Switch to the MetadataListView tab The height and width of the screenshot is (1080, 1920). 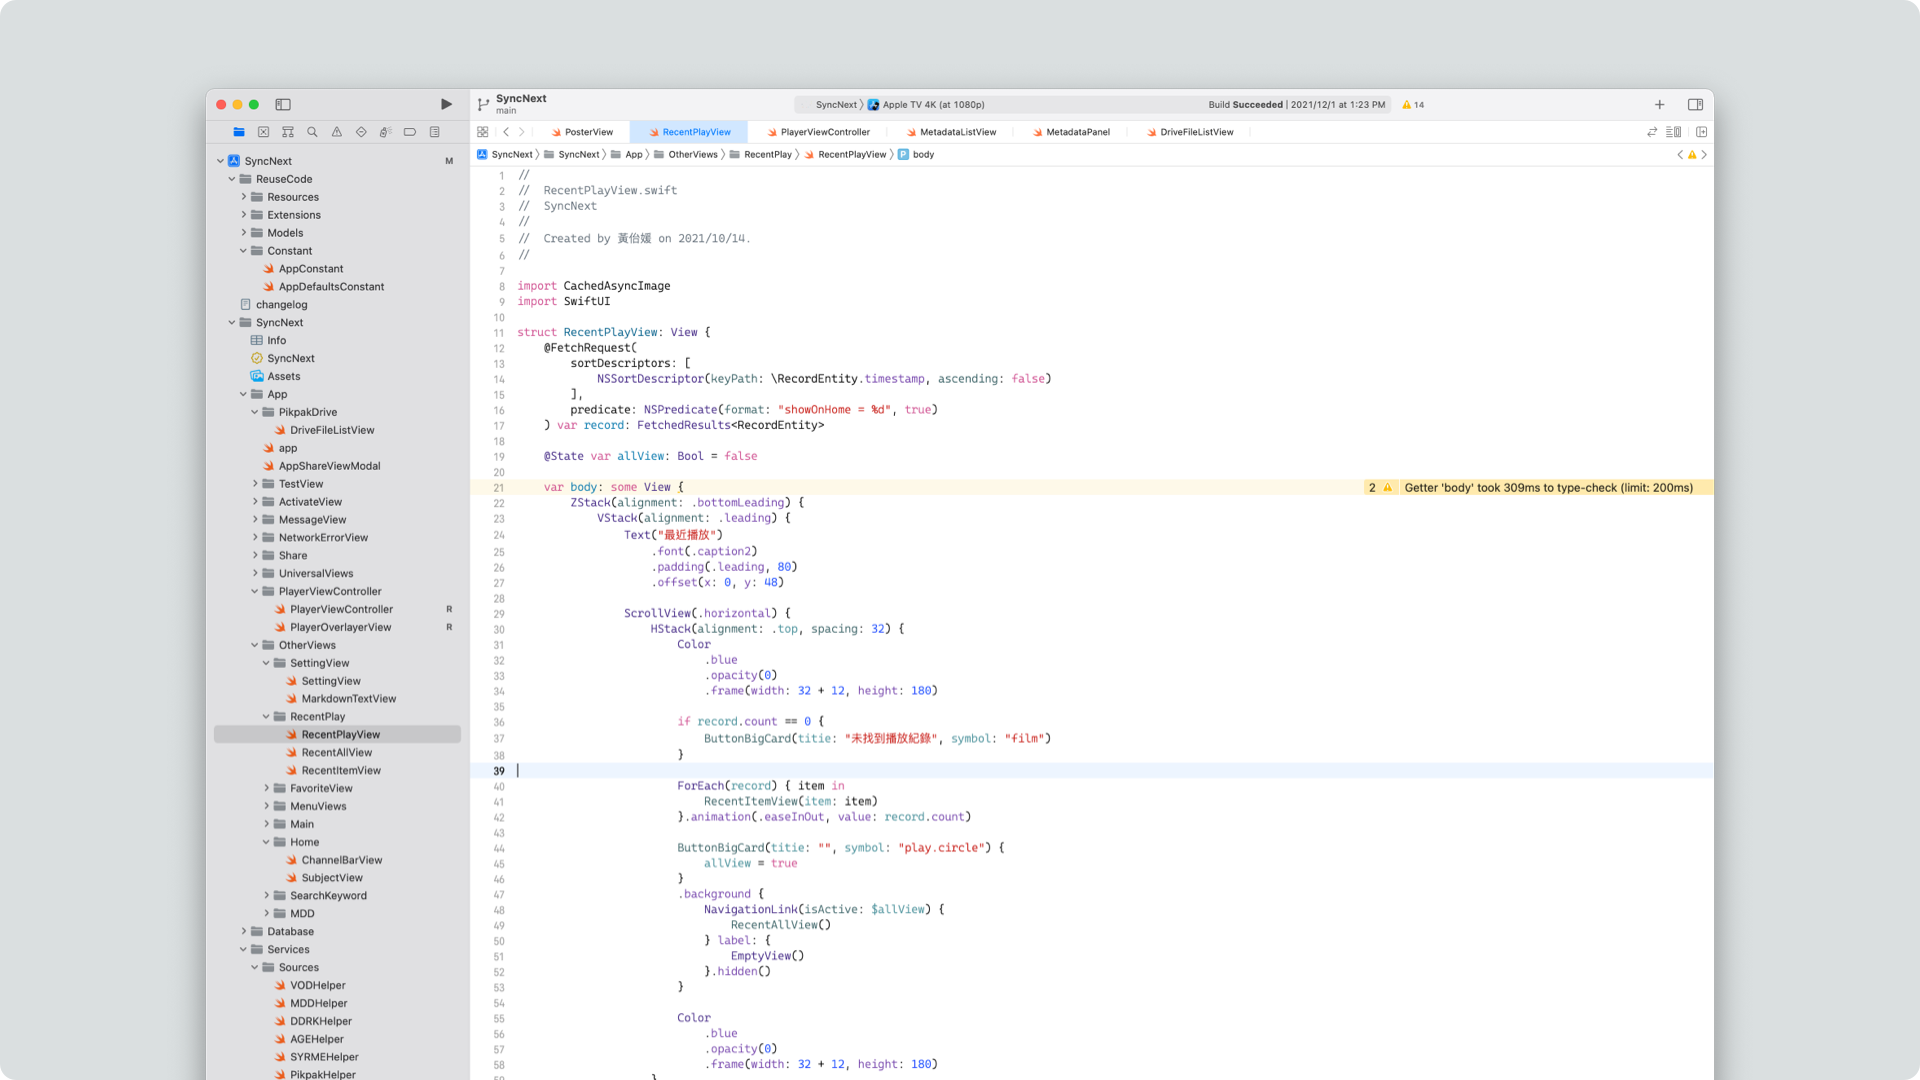pyautogui.click(x=951, y=132)
